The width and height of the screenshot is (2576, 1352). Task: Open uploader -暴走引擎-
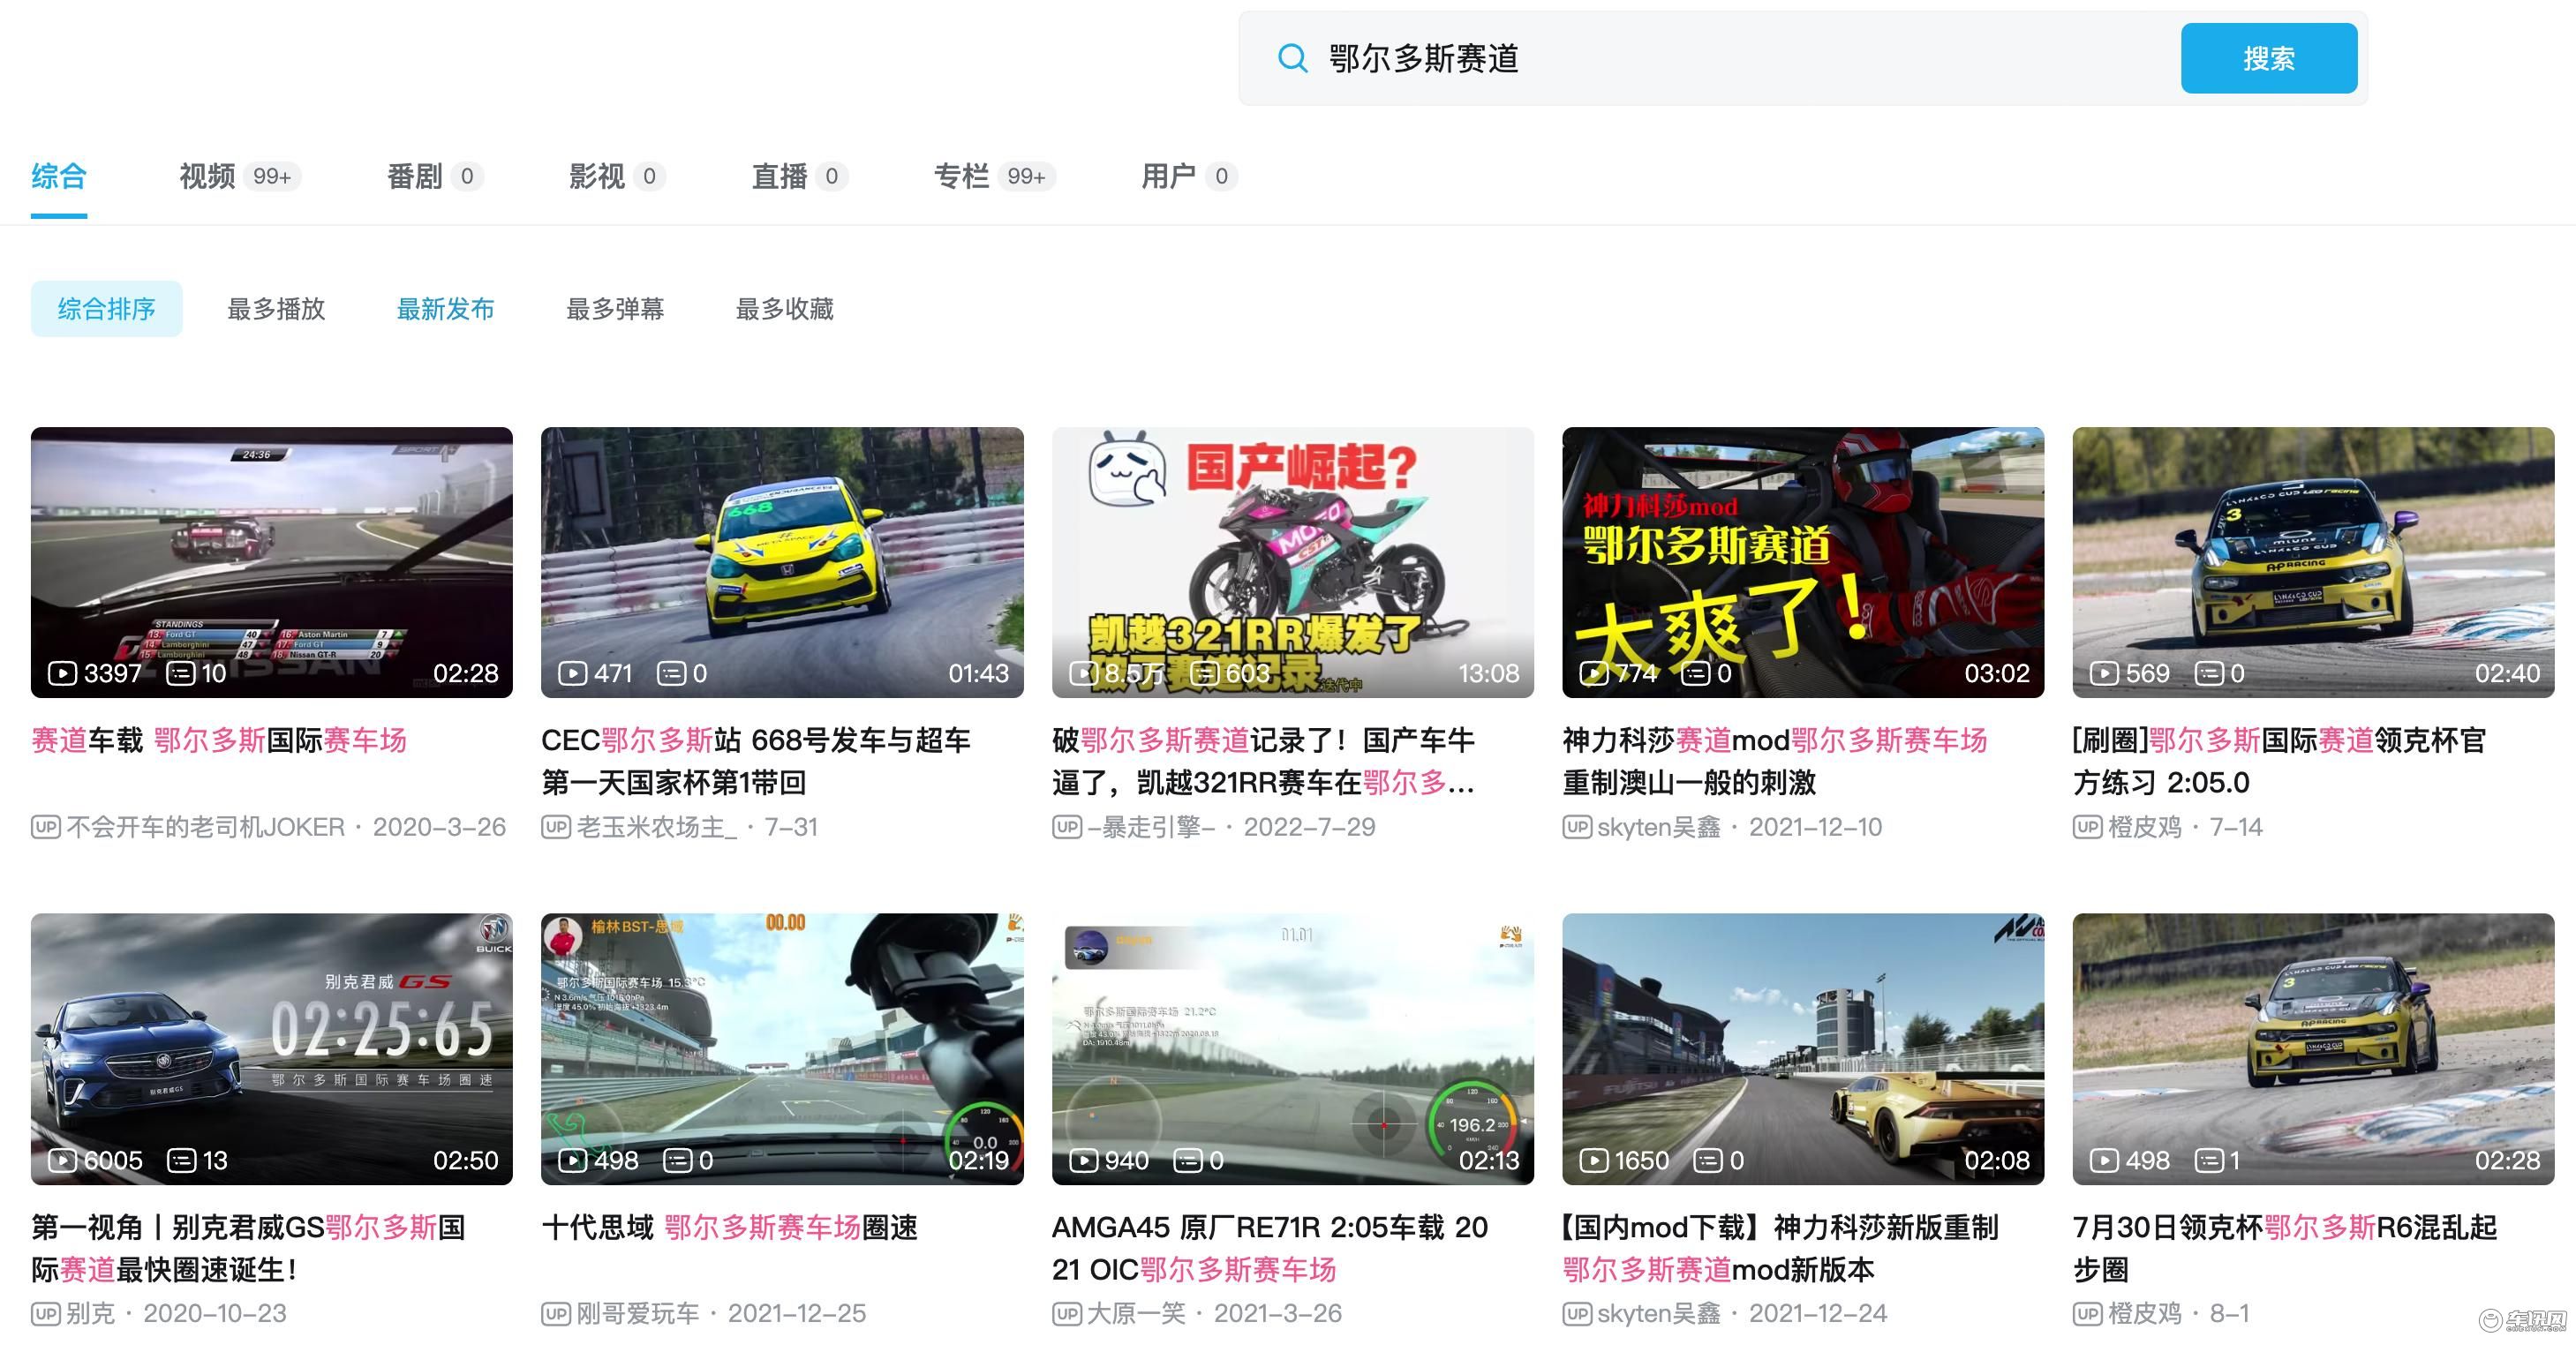(1151, 827)
